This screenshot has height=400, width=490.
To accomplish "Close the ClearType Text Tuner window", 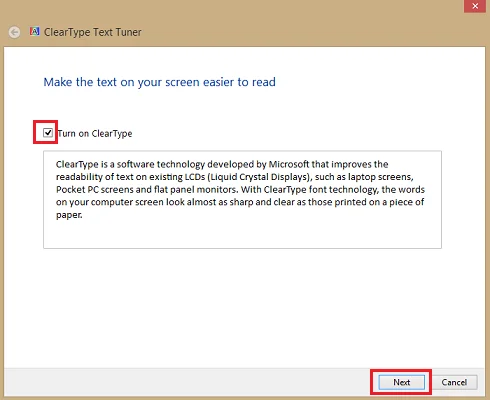I will coord(475,6).
